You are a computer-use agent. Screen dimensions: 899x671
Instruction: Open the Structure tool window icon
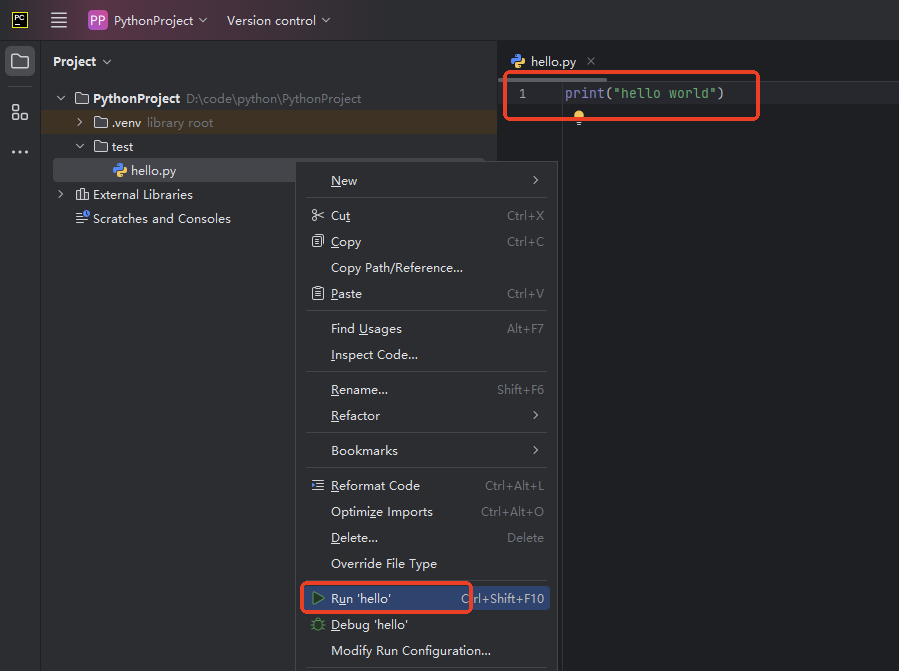[x=20, y=112]
